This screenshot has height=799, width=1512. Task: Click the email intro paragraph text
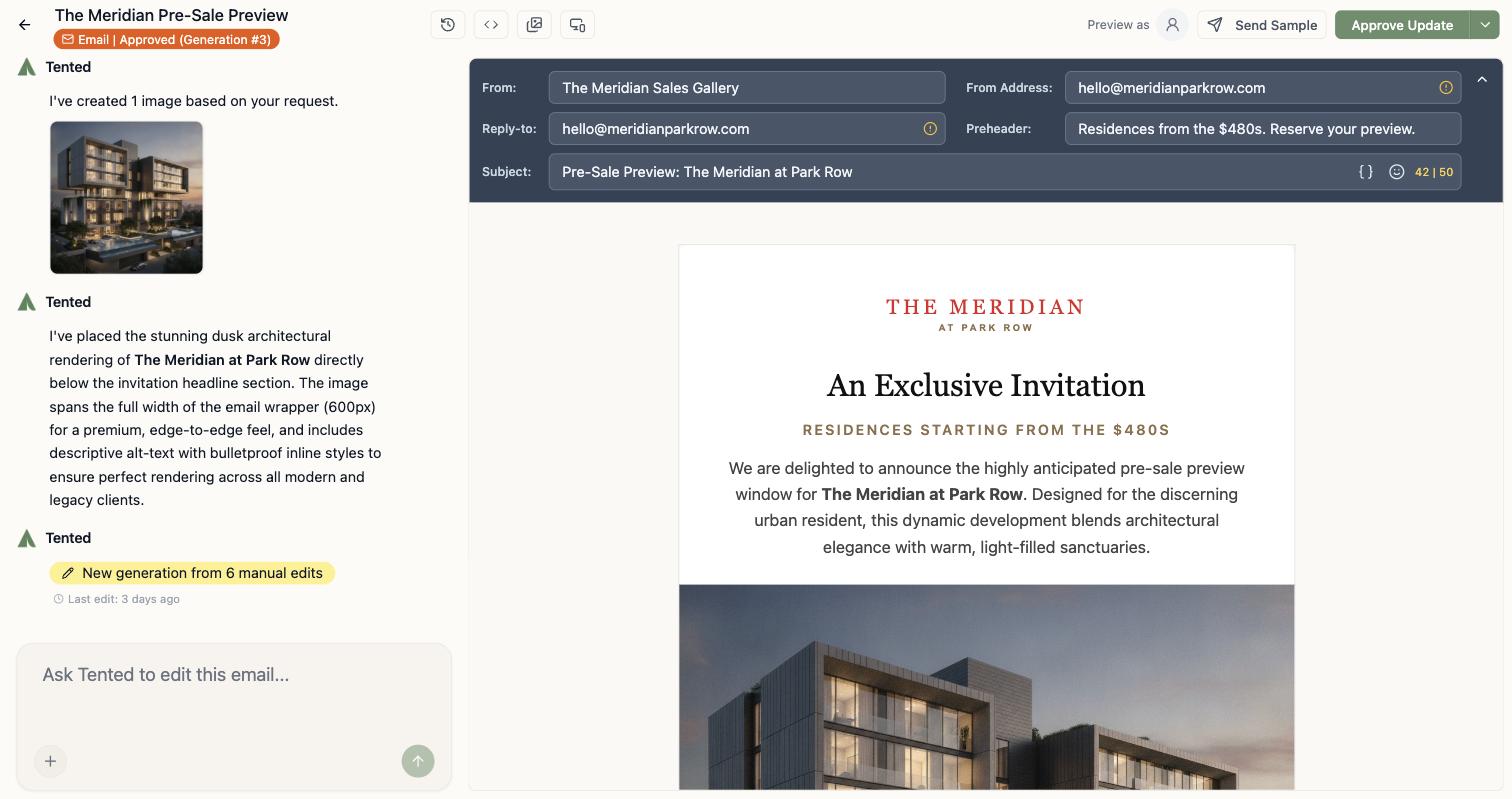click(986, 508)
